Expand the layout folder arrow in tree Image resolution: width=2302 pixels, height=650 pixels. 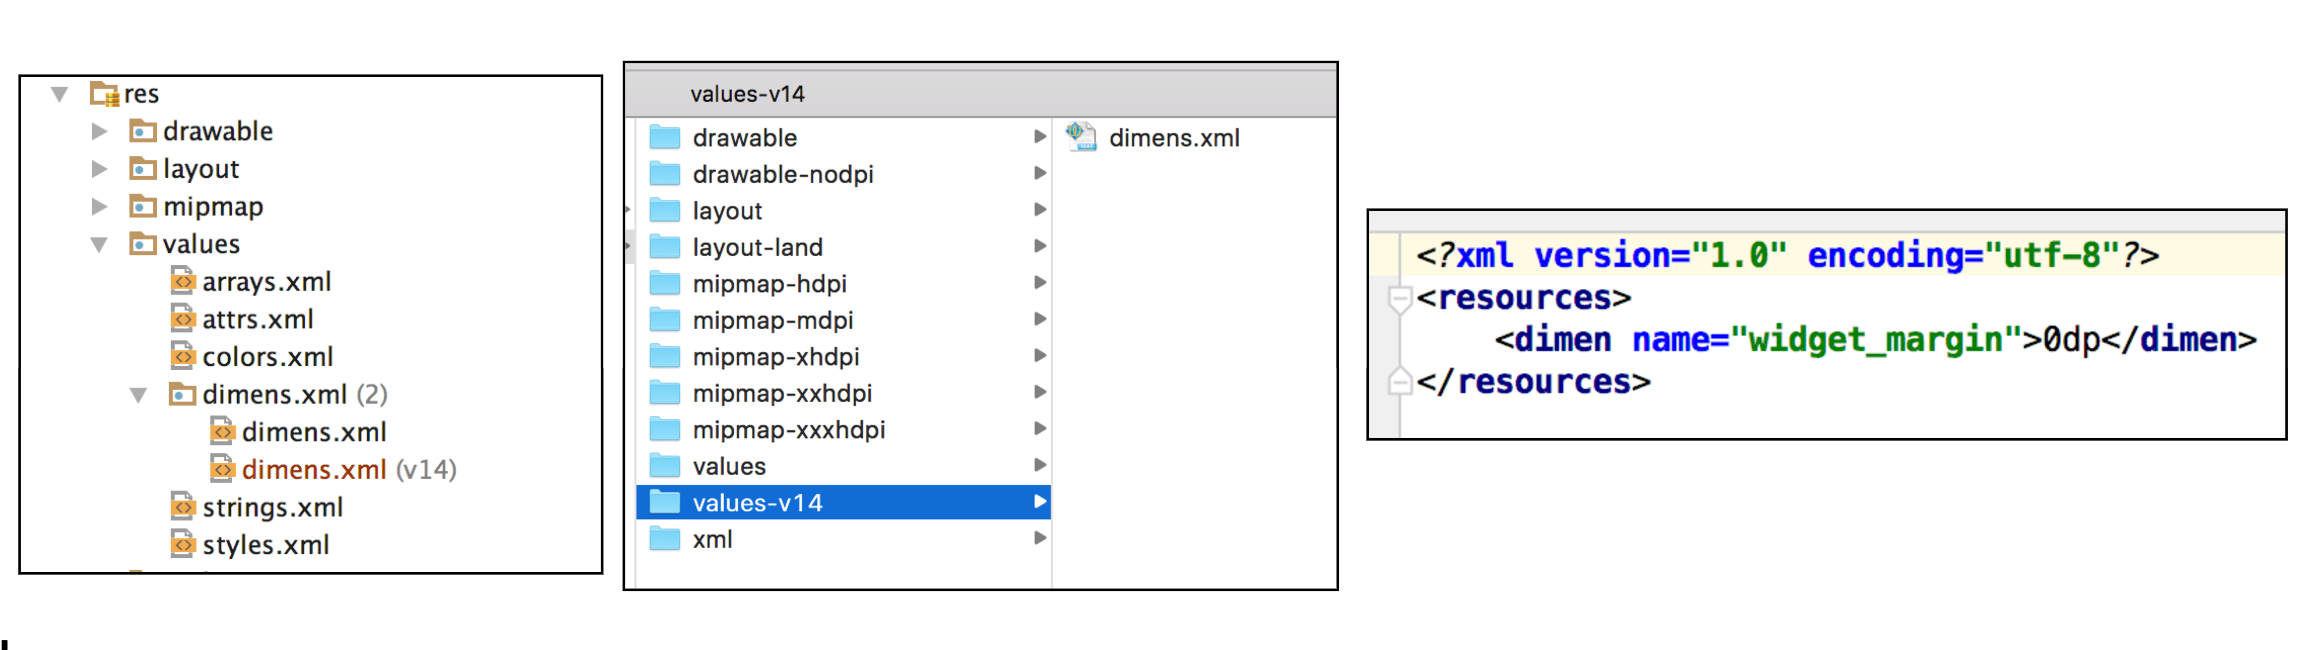tap(99, 169)
